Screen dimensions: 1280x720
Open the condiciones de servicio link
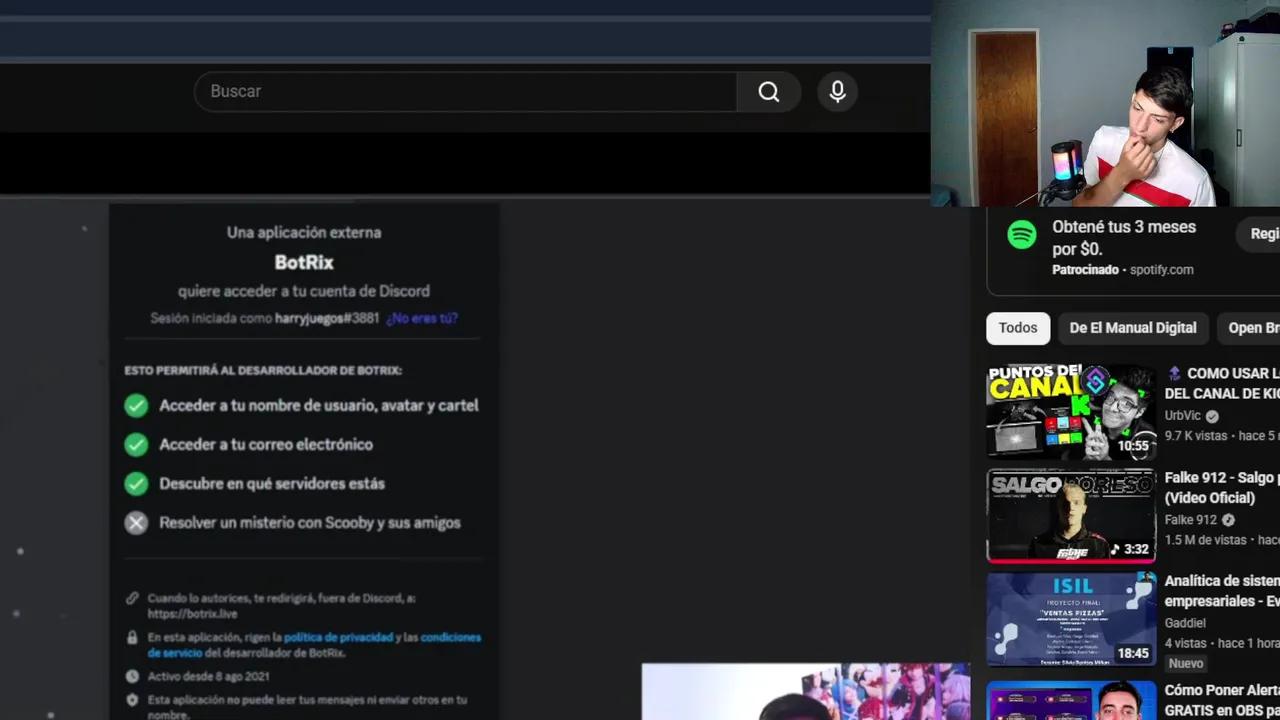click(x=314, y=645)
